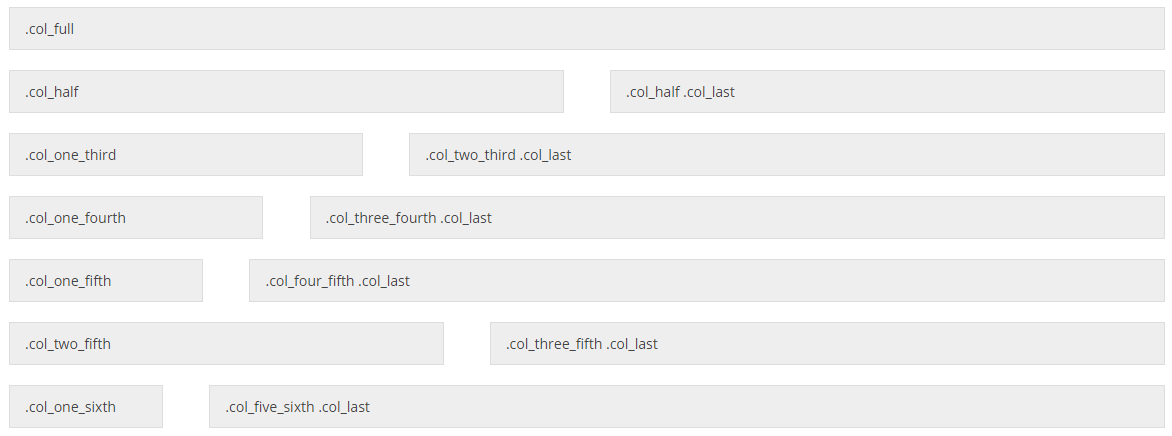The image size is (1172, 436).
Task: Select the .col_two_fifth column box
Action: 226,344
